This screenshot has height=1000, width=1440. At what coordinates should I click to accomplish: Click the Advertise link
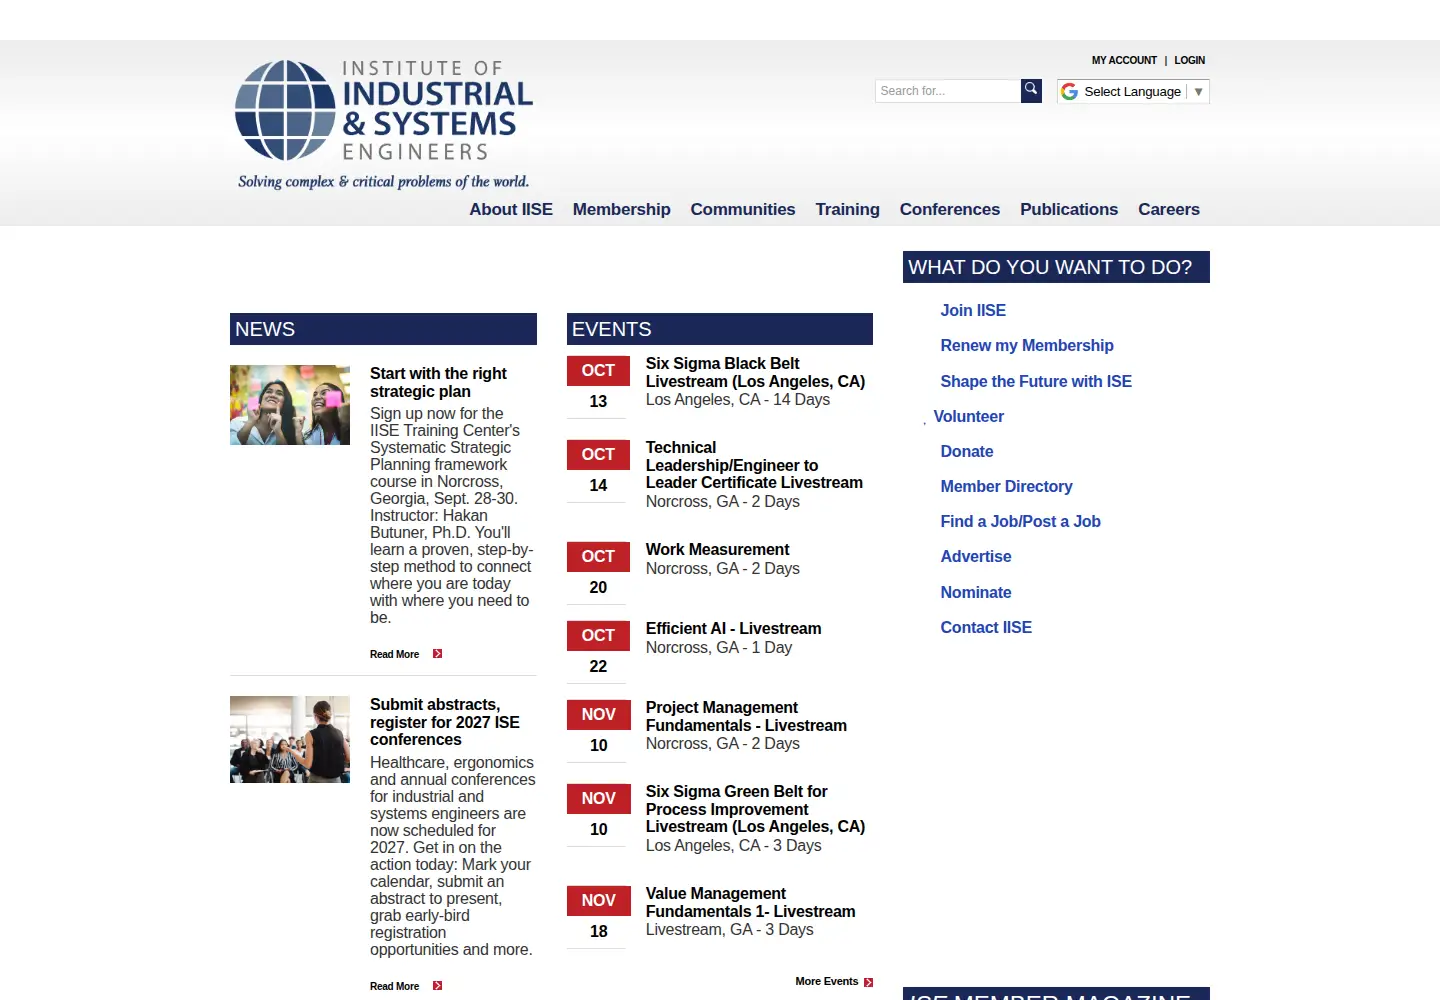(x=975, y=556)
